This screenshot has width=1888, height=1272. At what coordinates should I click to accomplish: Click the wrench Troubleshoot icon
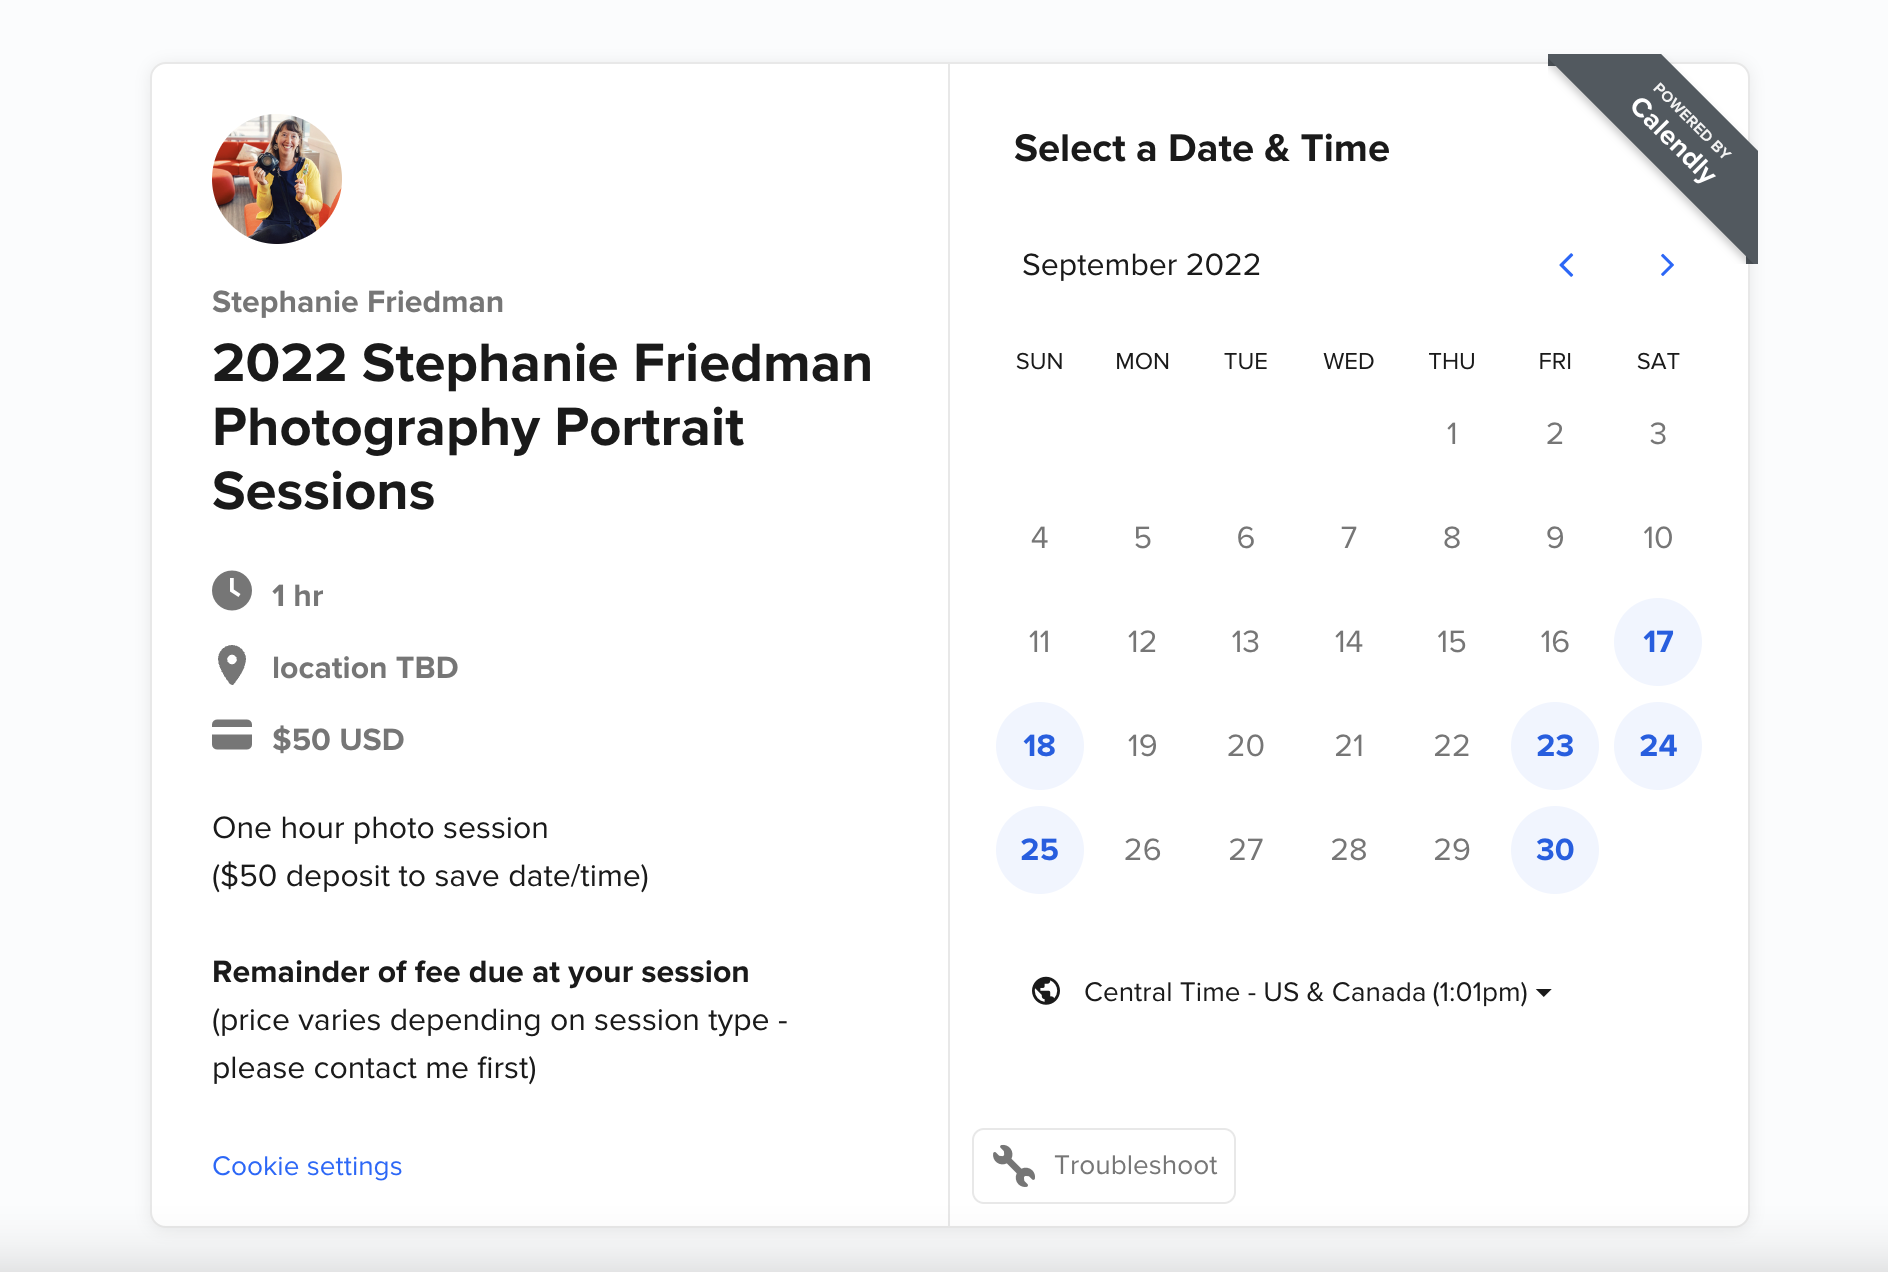[x=1014, y=1166]
